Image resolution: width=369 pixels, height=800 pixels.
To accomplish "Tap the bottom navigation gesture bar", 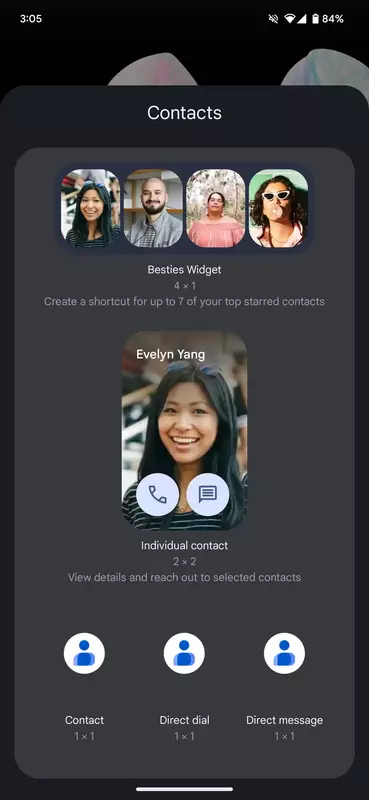I will pyautogui.click(x=184, y=789).
